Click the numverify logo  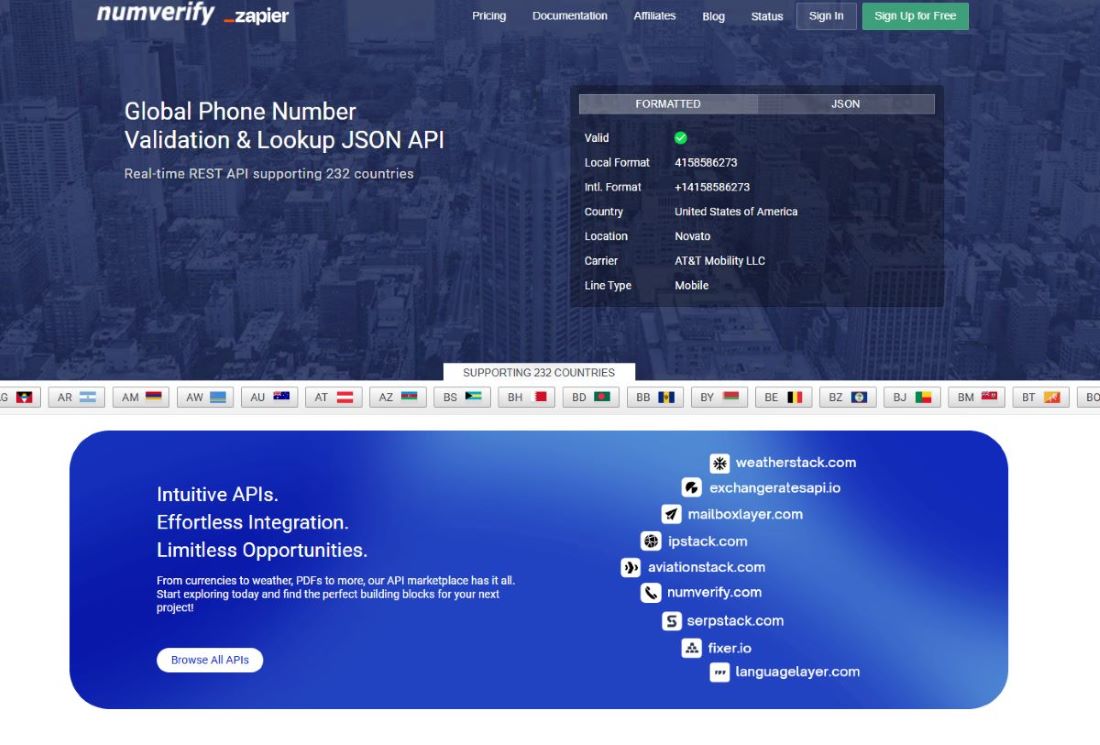(155, 14)
